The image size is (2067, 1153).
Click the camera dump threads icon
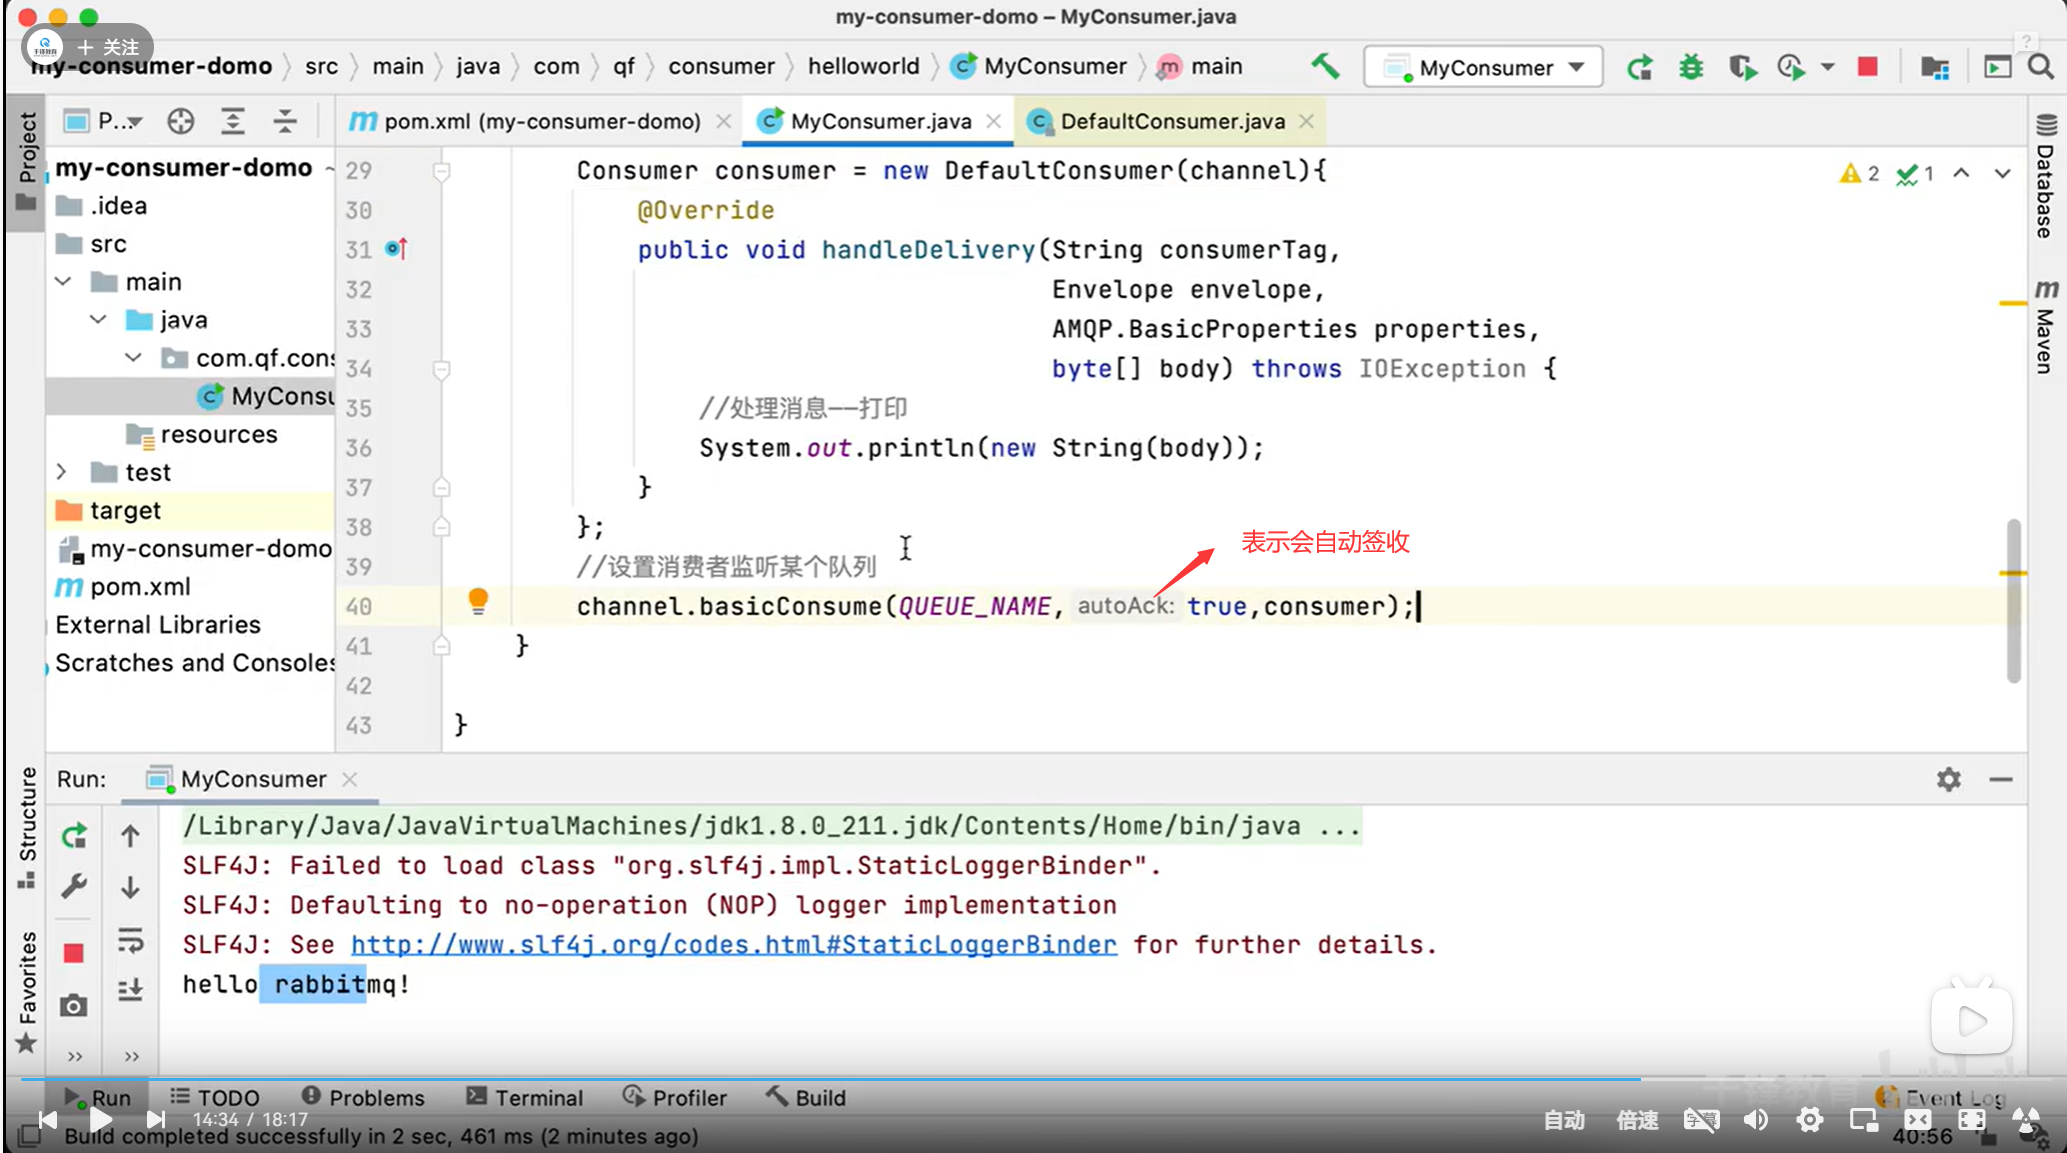pyautogui.click(x=73, y=1005)
